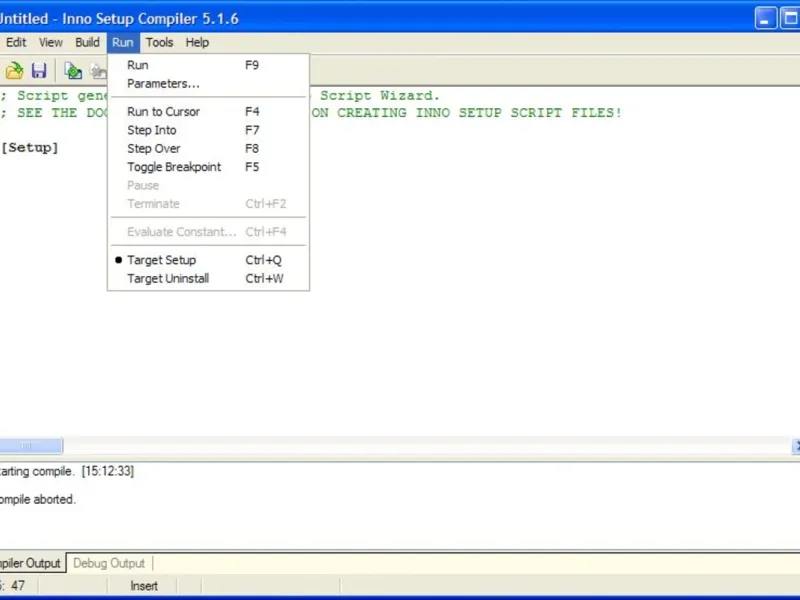Open the Parameters... dialog entry
The width and height of the screenshot is (800, 600).
tap(208, 84)
